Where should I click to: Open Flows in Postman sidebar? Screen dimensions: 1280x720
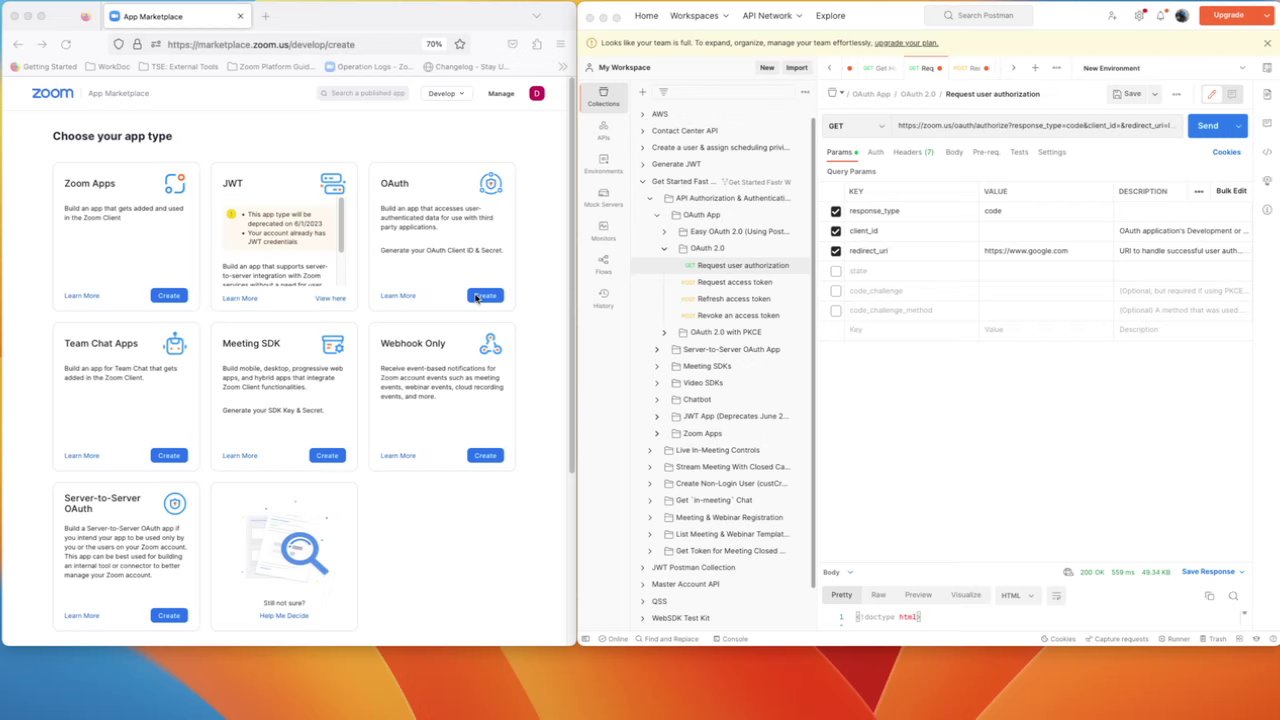point(603,265)
